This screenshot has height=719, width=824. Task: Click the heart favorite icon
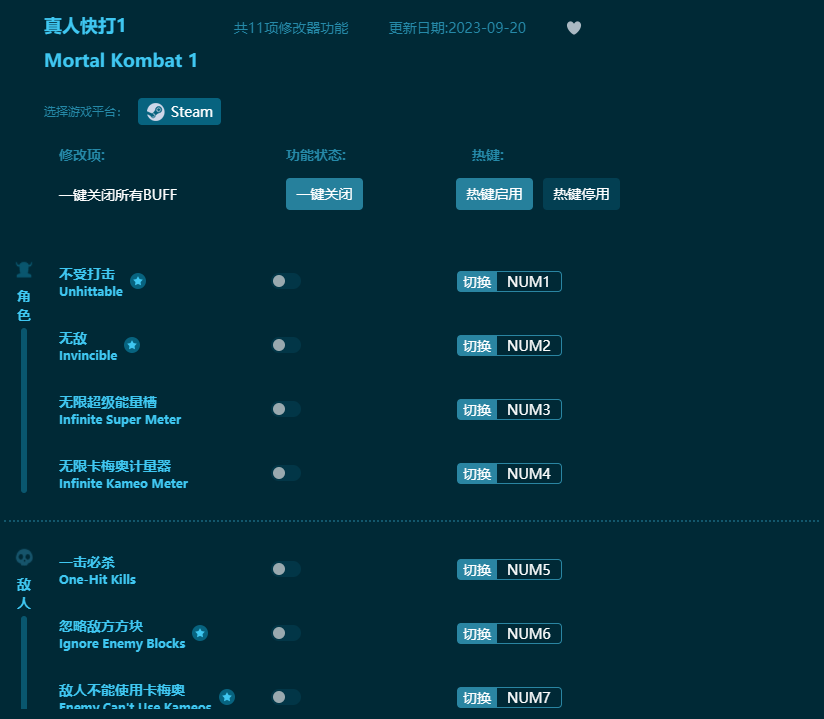tap(574, 28)
